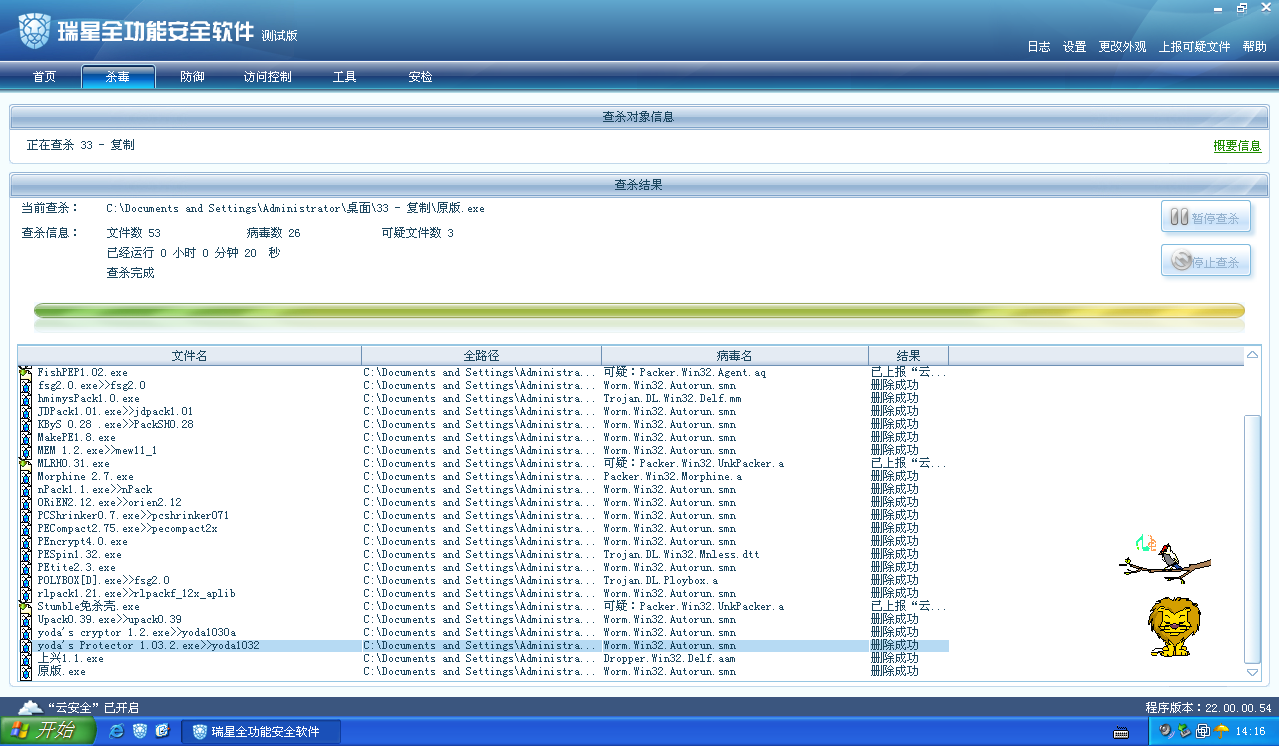The image size is (1279, 746).
Task: Sort by 结果 column header
Action: click(908, 355)
